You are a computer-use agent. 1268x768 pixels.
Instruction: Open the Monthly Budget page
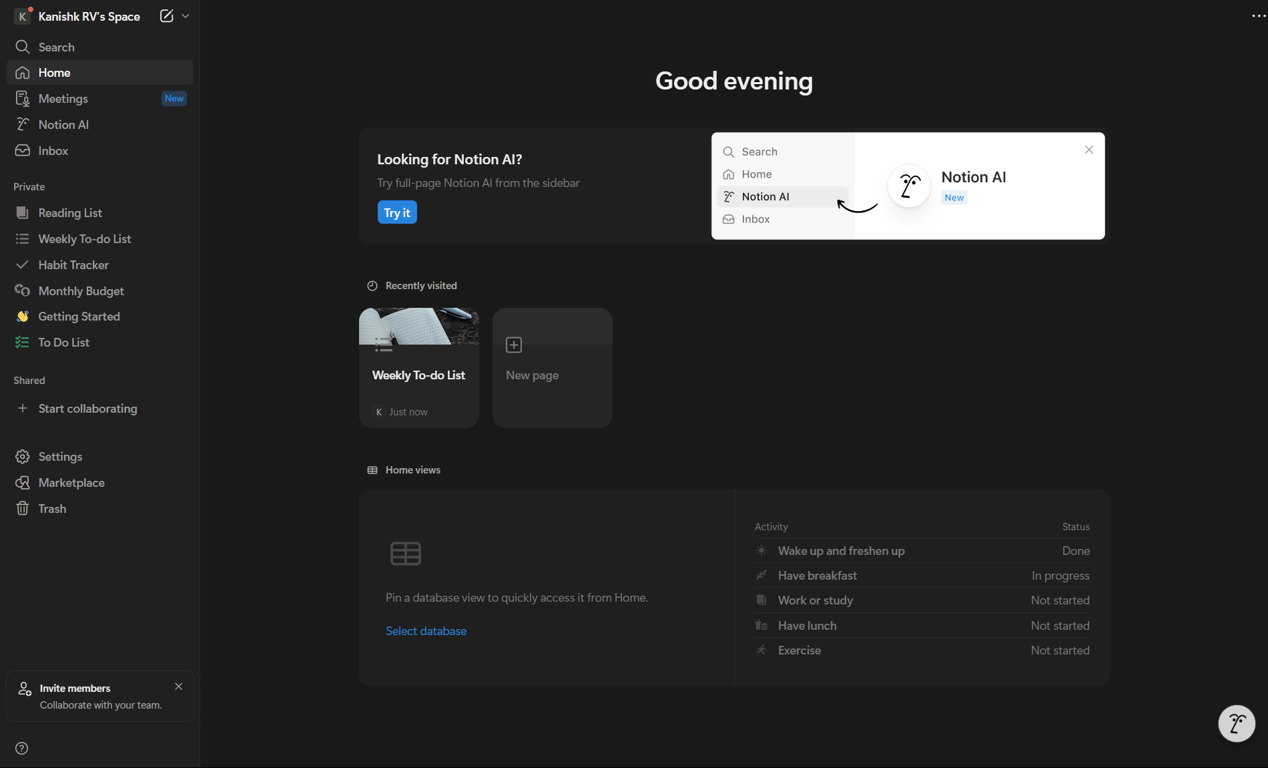100,291
